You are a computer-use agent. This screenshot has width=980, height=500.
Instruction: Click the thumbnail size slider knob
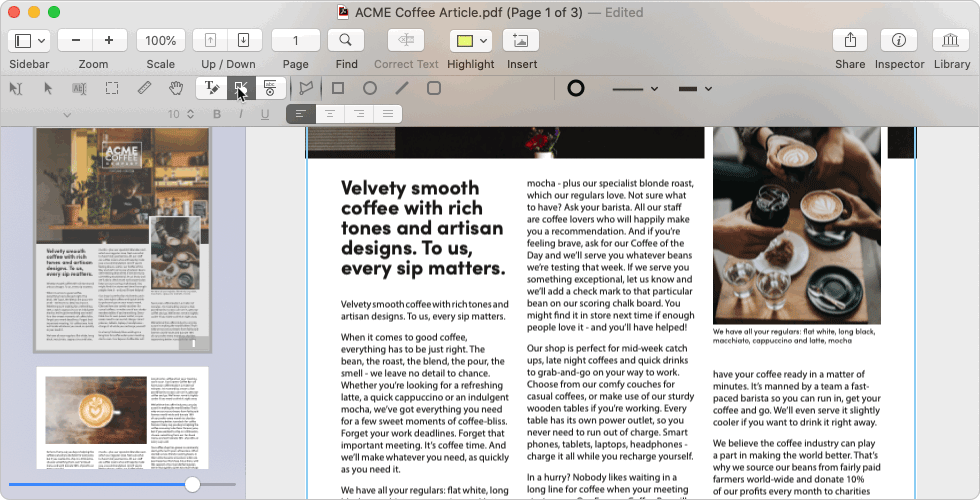[192, 484]
